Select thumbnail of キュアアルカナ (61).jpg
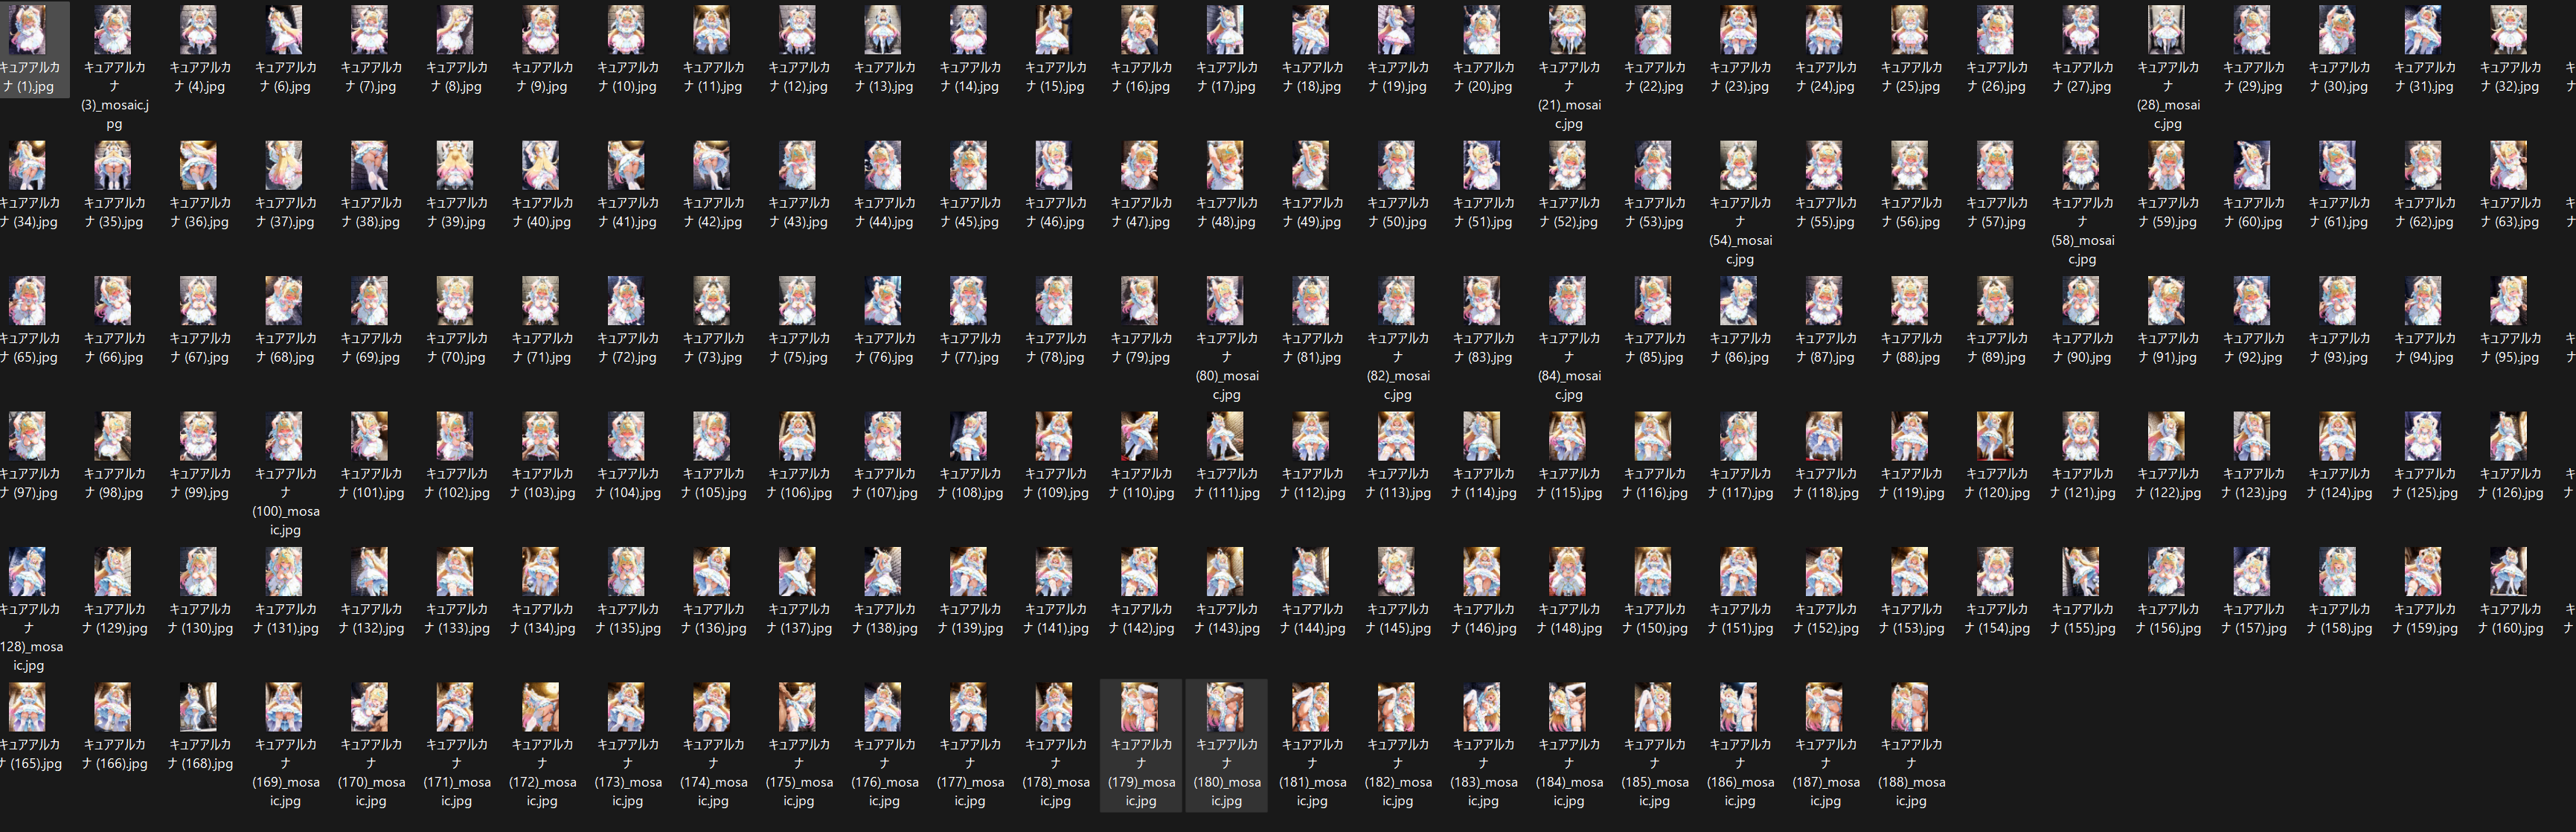 coord(2339,165)
